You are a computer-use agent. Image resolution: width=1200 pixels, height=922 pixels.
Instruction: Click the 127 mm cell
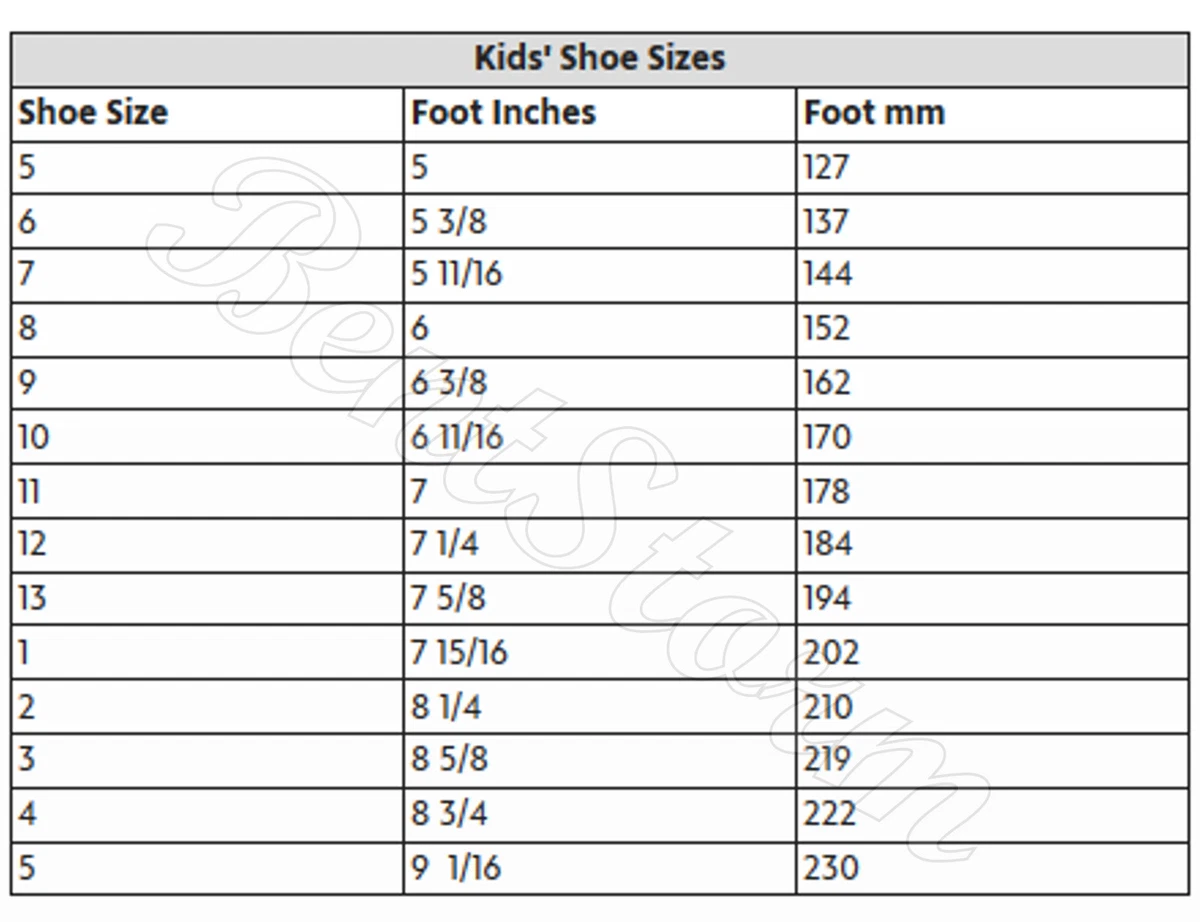992,167
